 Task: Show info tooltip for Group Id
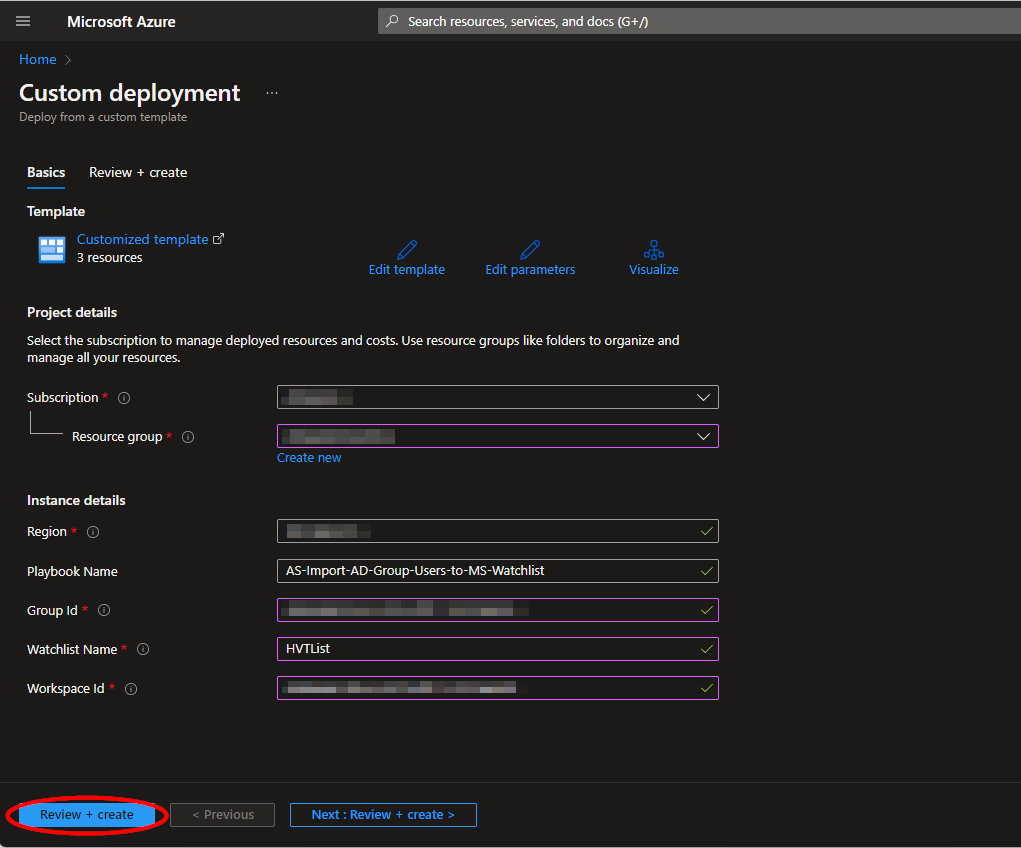[x=104, y=610]
